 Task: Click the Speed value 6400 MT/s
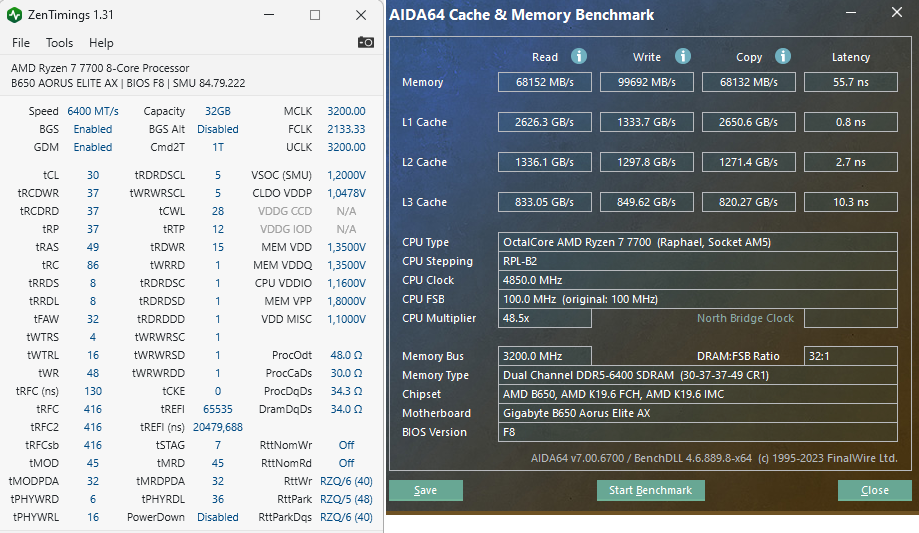[93, 111]
